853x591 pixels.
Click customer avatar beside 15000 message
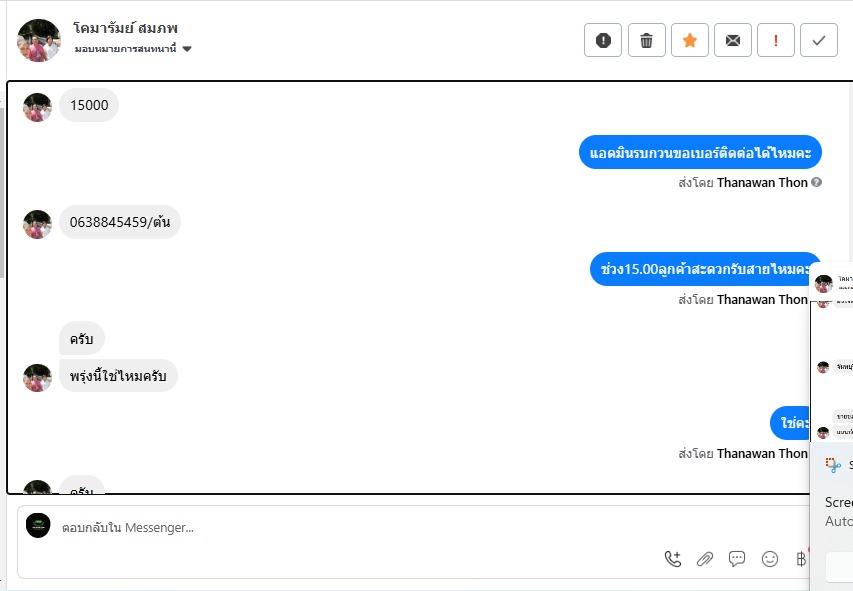(37, 107)
